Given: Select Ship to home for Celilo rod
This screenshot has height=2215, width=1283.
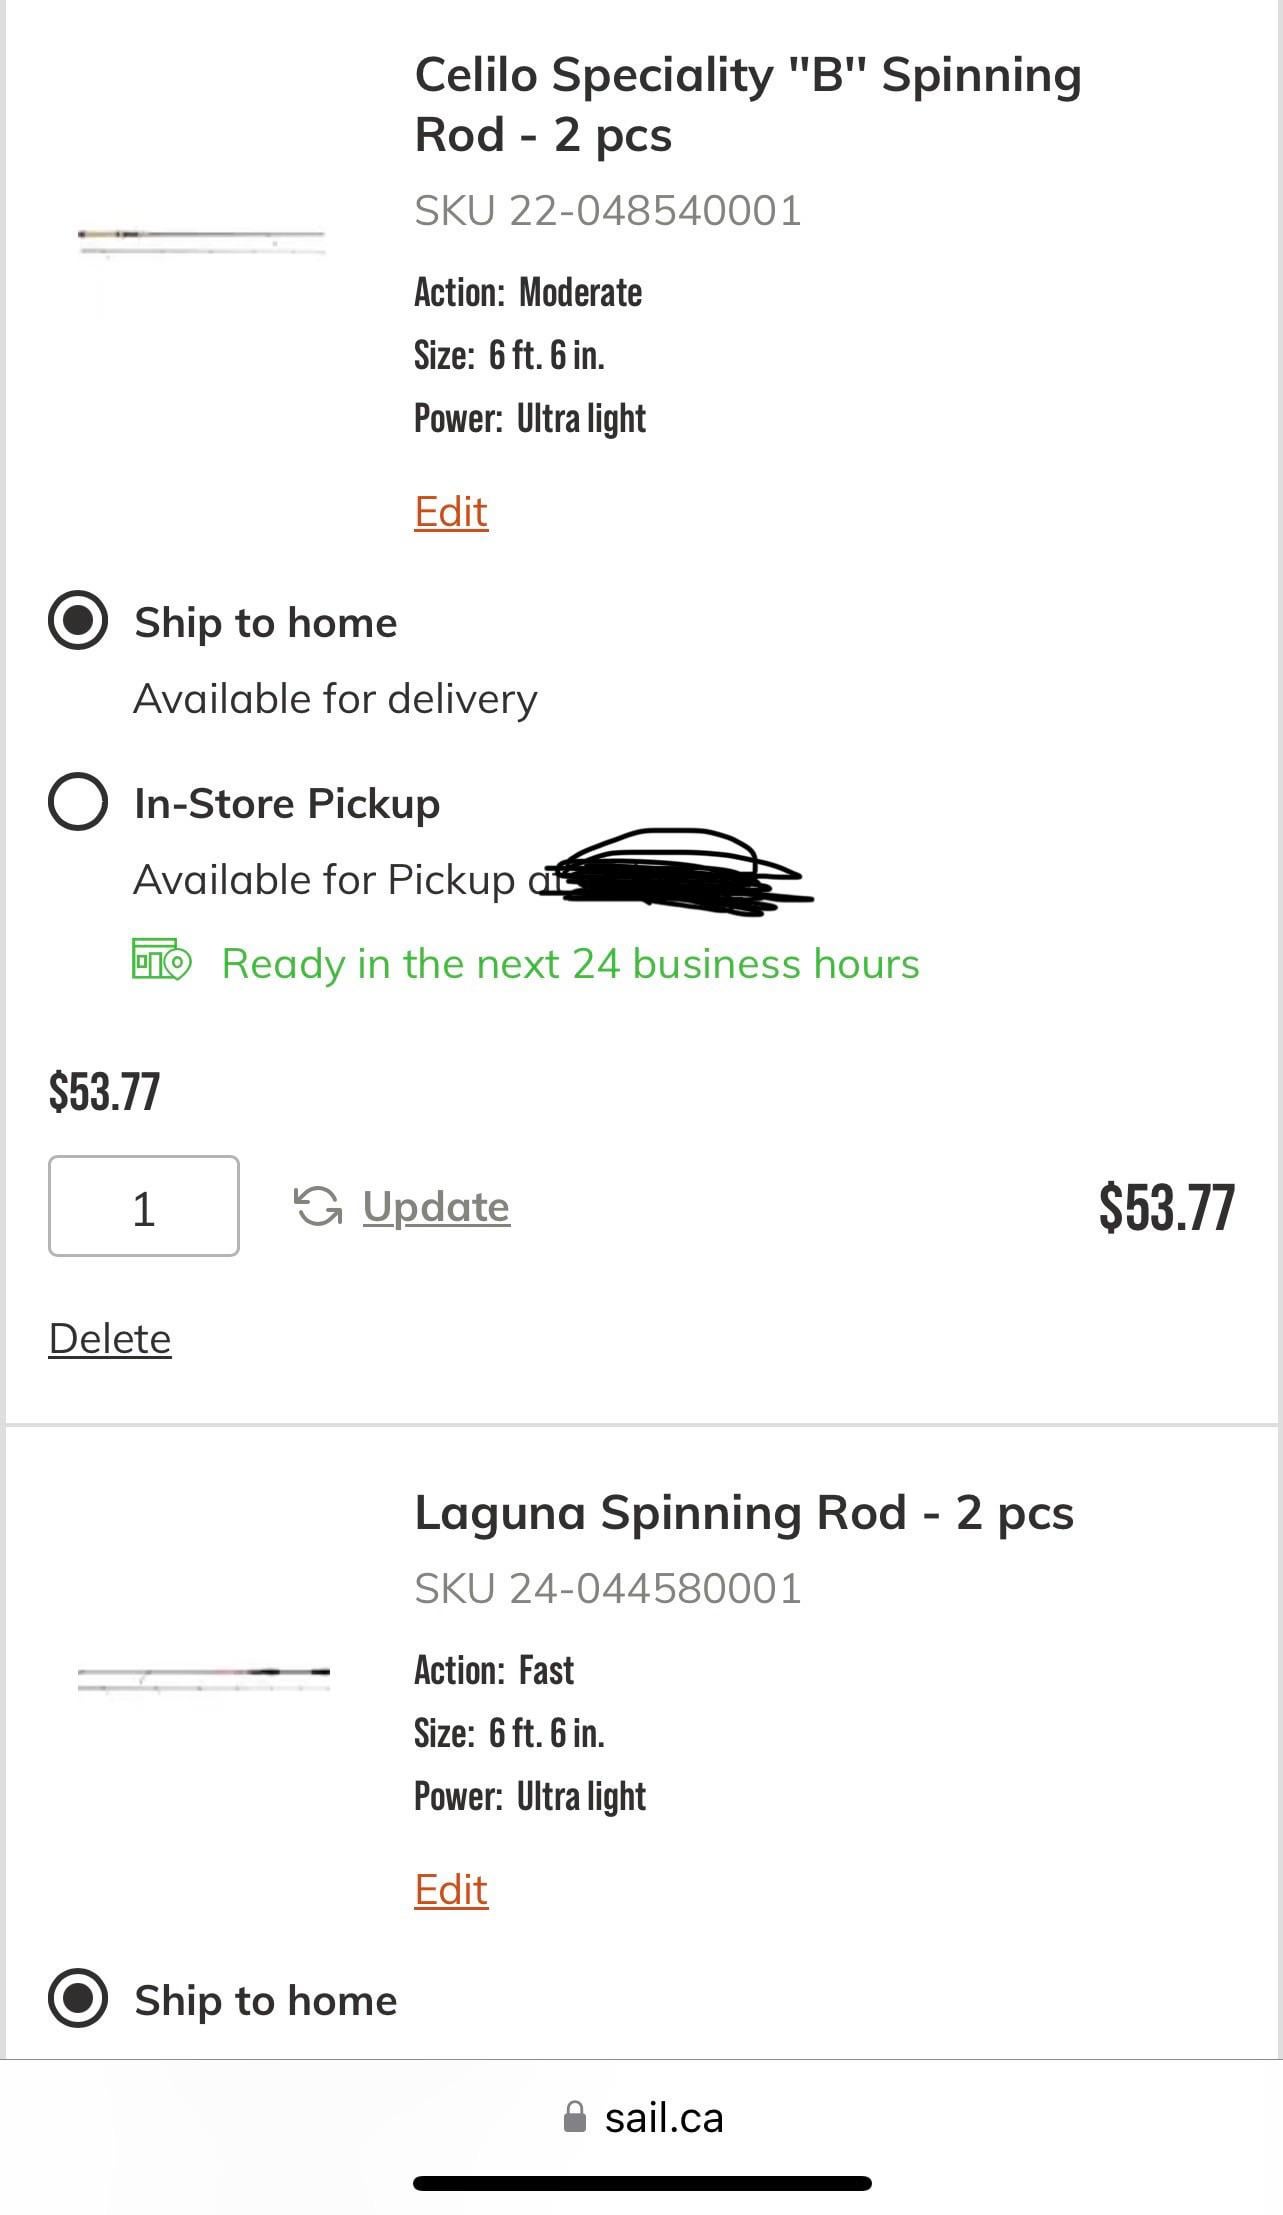Looking at the screenshot, I should click(x=78, y=621).
